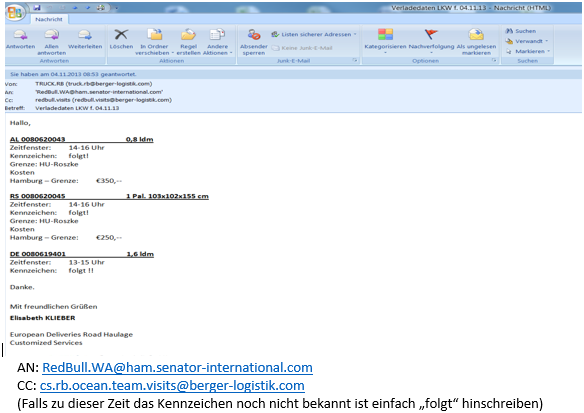The height and width of the screenshot is (413, 584).
Task: Block the sender with Absender sperren
Action: coord(254,42)
